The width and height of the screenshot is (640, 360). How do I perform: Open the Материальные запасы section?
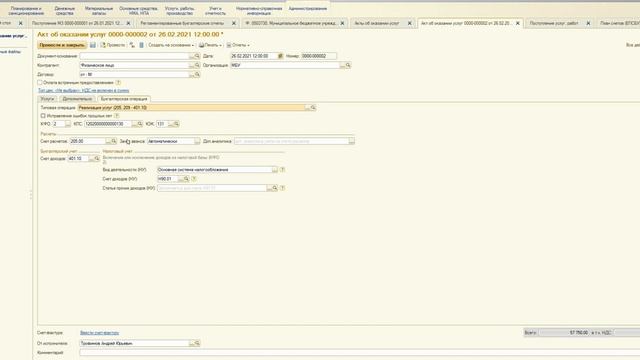click(x=99, y=11)
